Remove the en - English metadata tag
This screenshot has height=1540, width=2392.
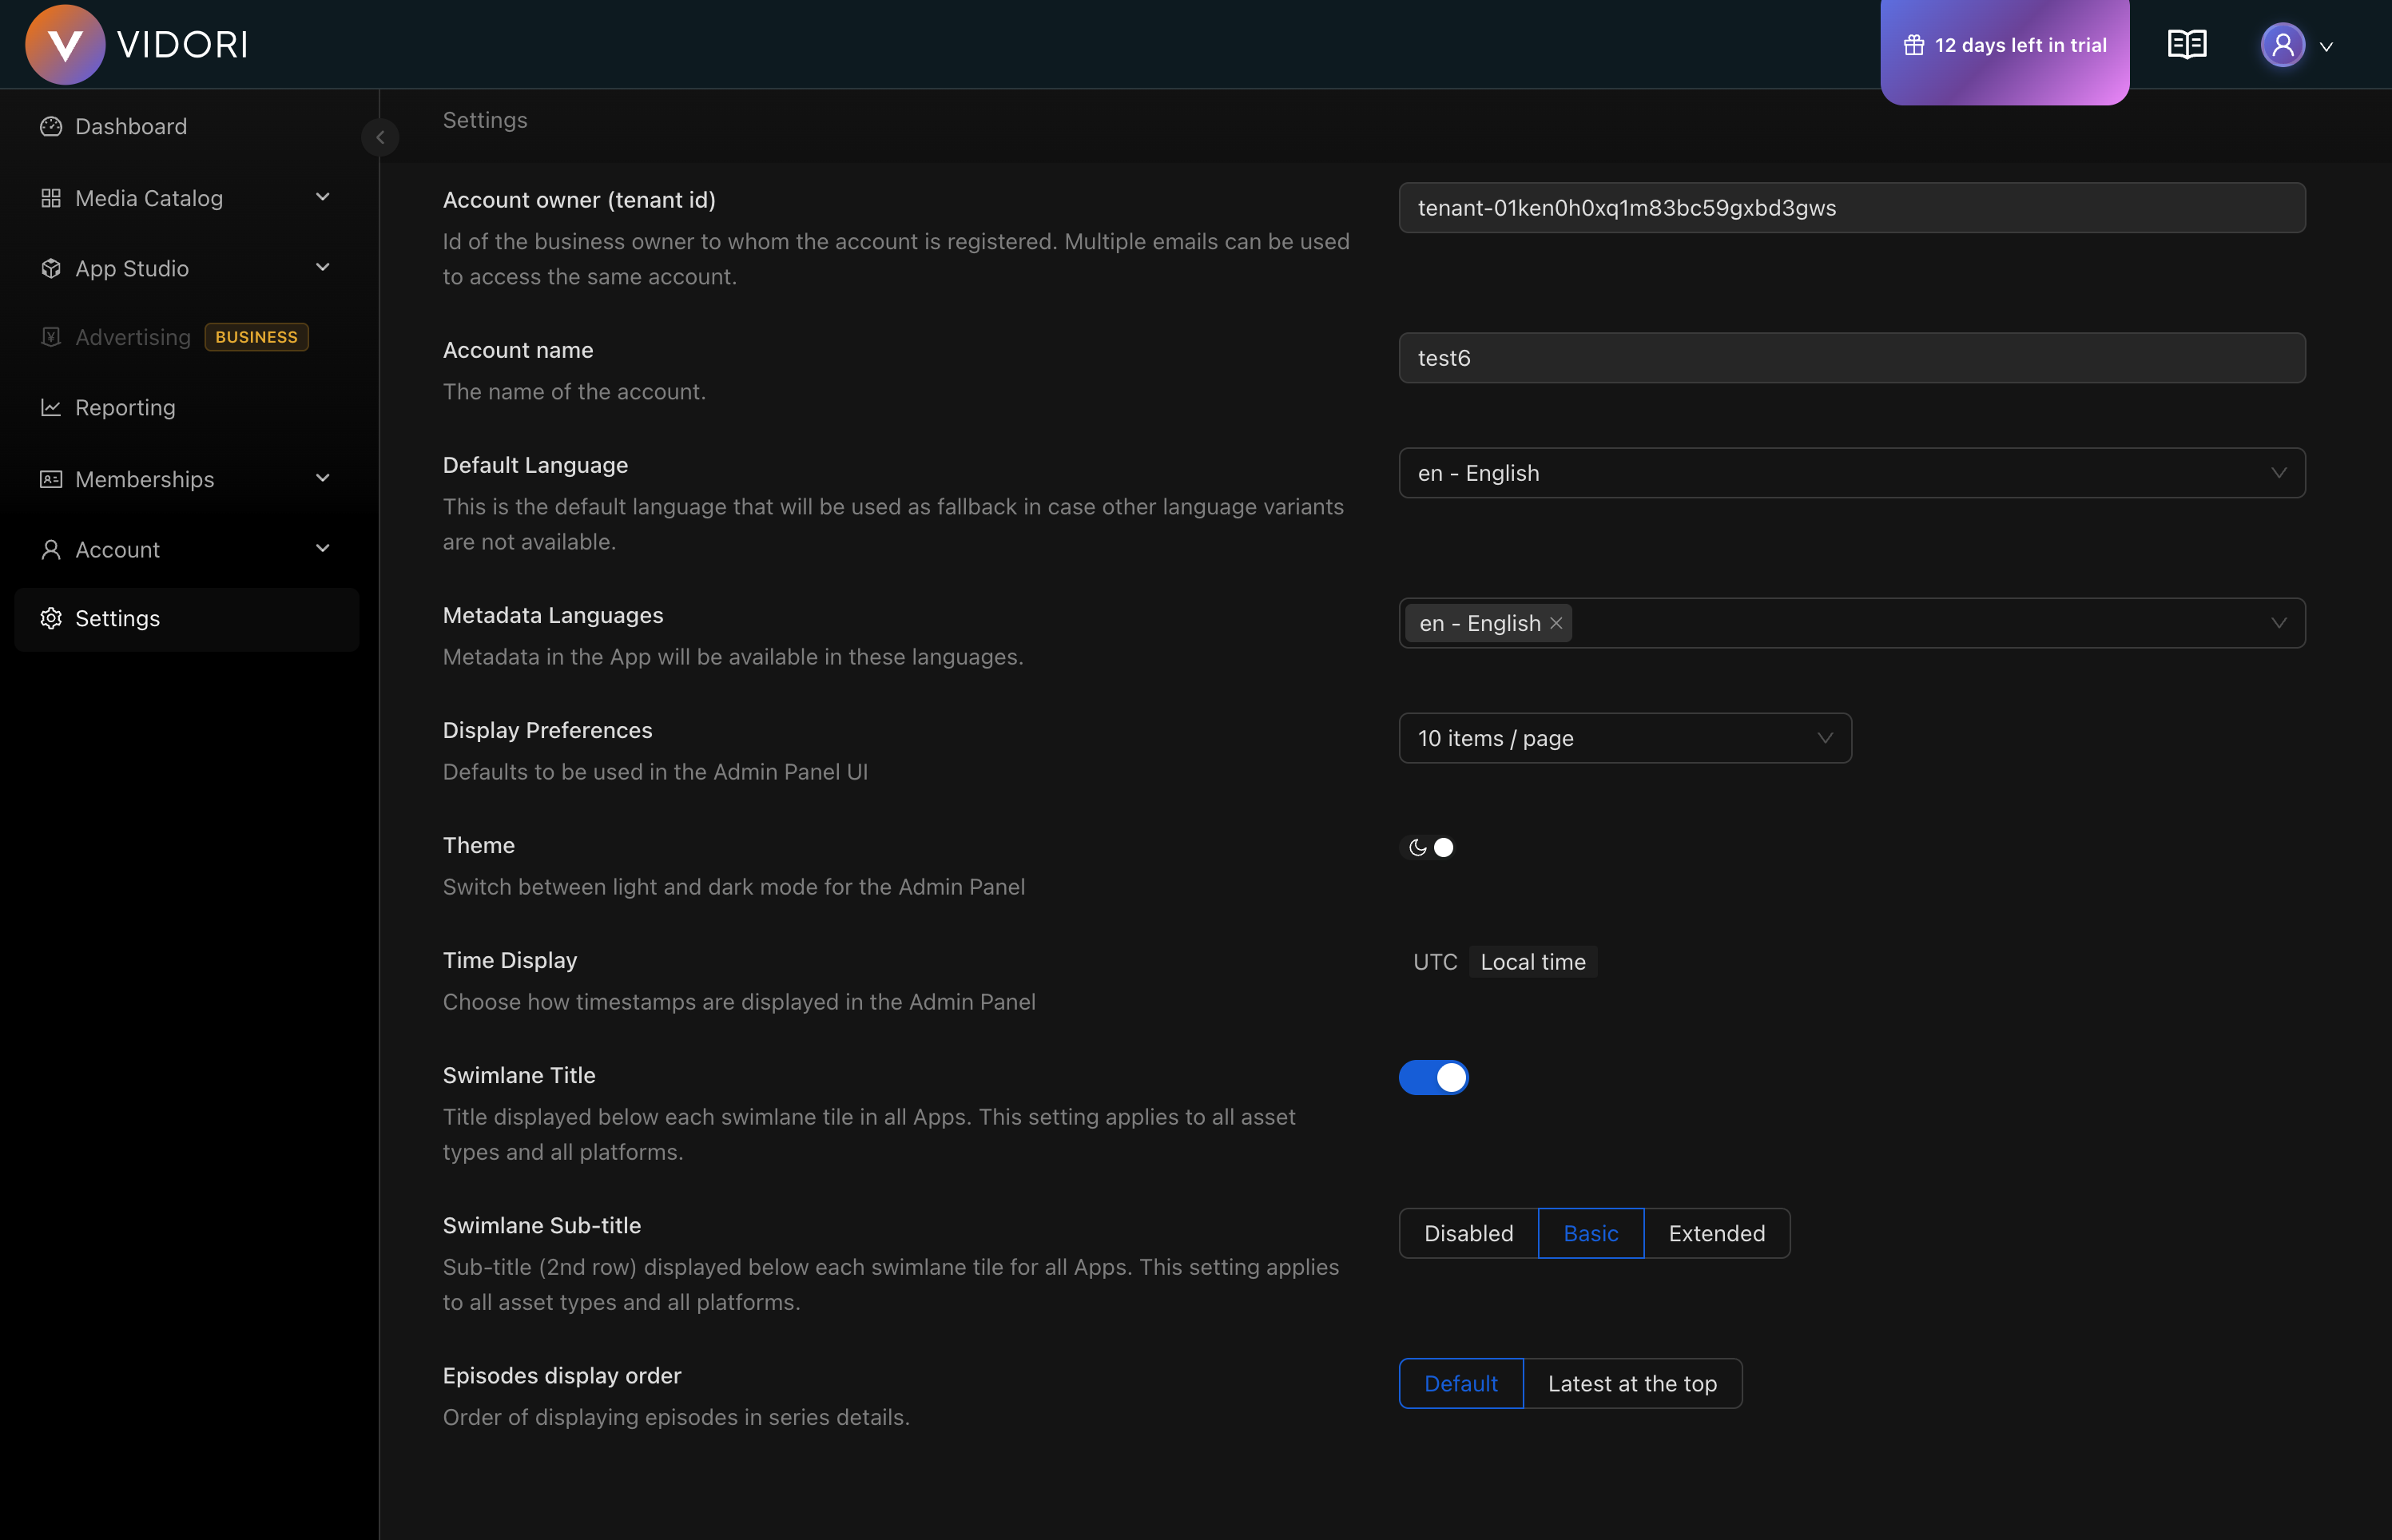pyautogui.click(x=1556, y=624)
